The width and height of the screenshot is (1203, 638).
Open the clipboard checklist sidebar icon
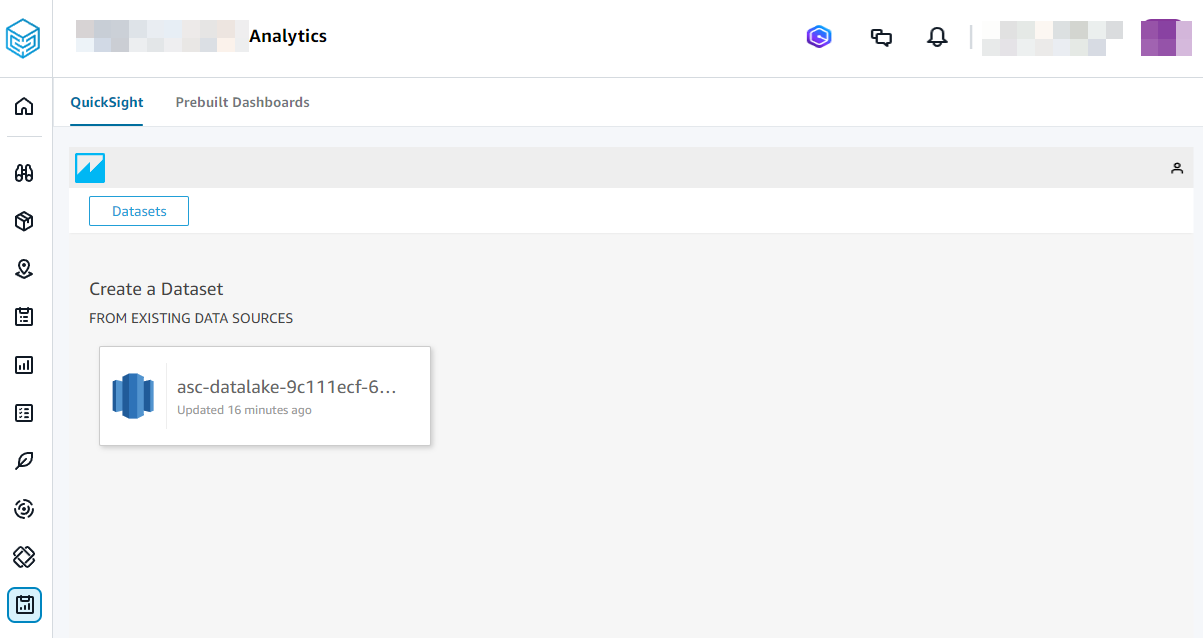click(x=24, y=317)
